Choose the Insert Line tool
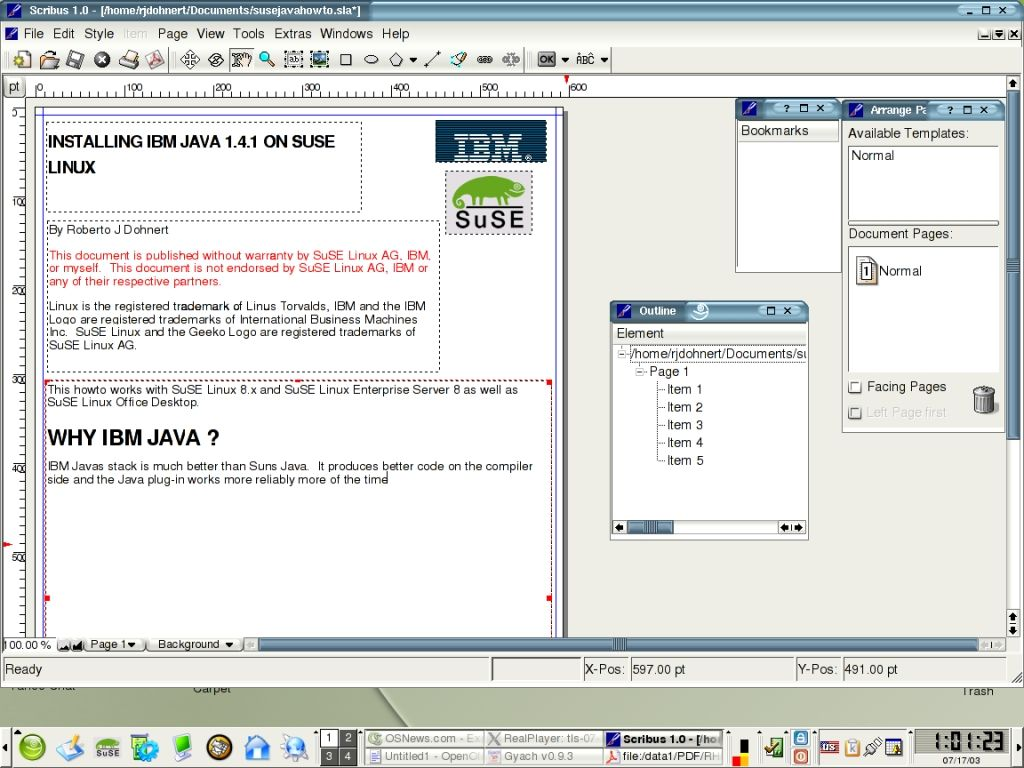Image resolution: width=1024 pixels, height=768 pixels. pos(432,60)
